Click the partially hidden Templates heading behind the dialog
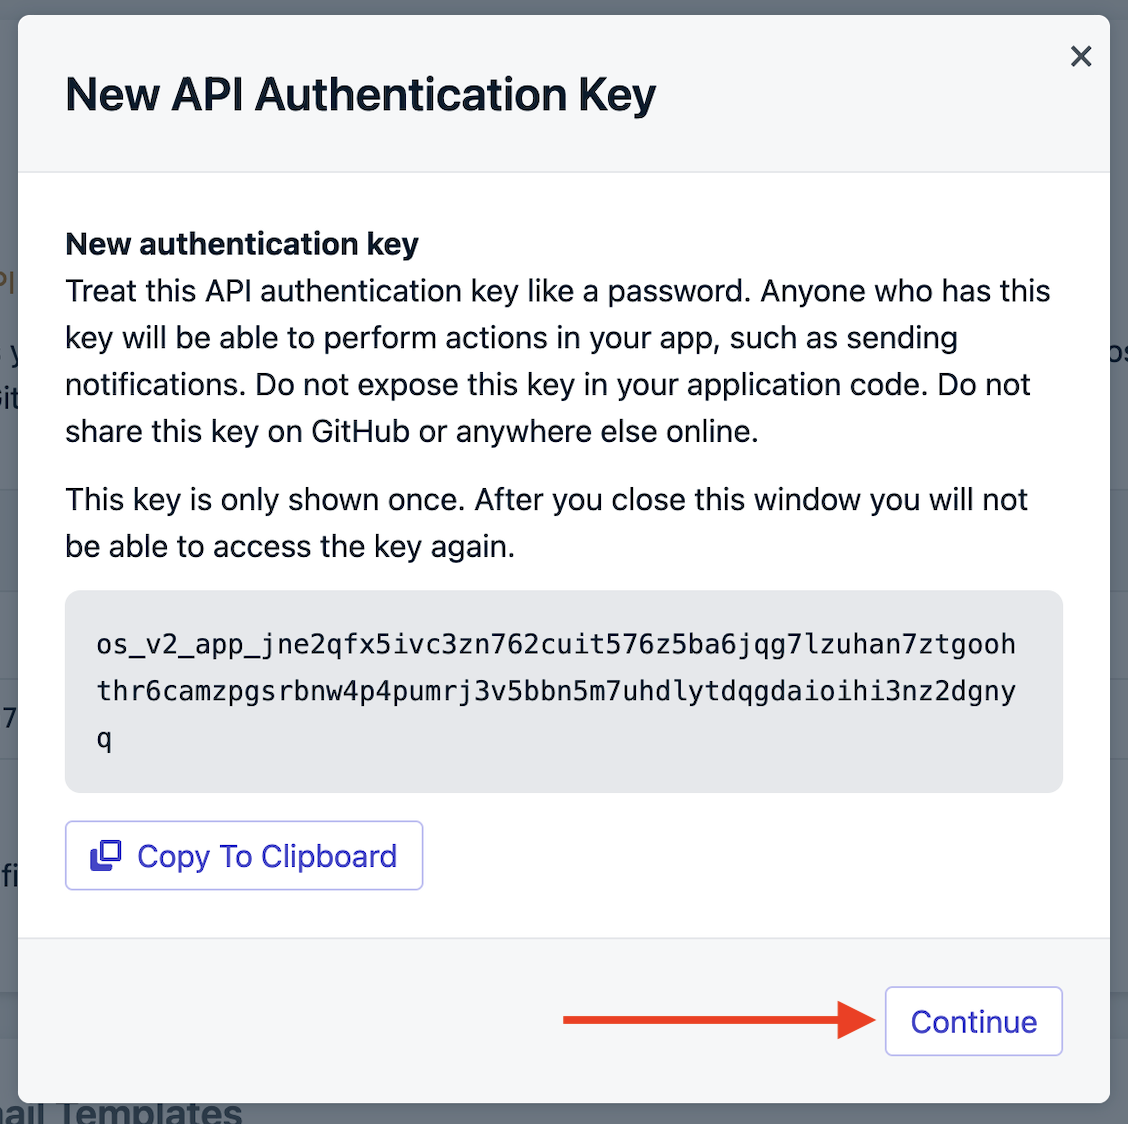 pos(150,1112)
